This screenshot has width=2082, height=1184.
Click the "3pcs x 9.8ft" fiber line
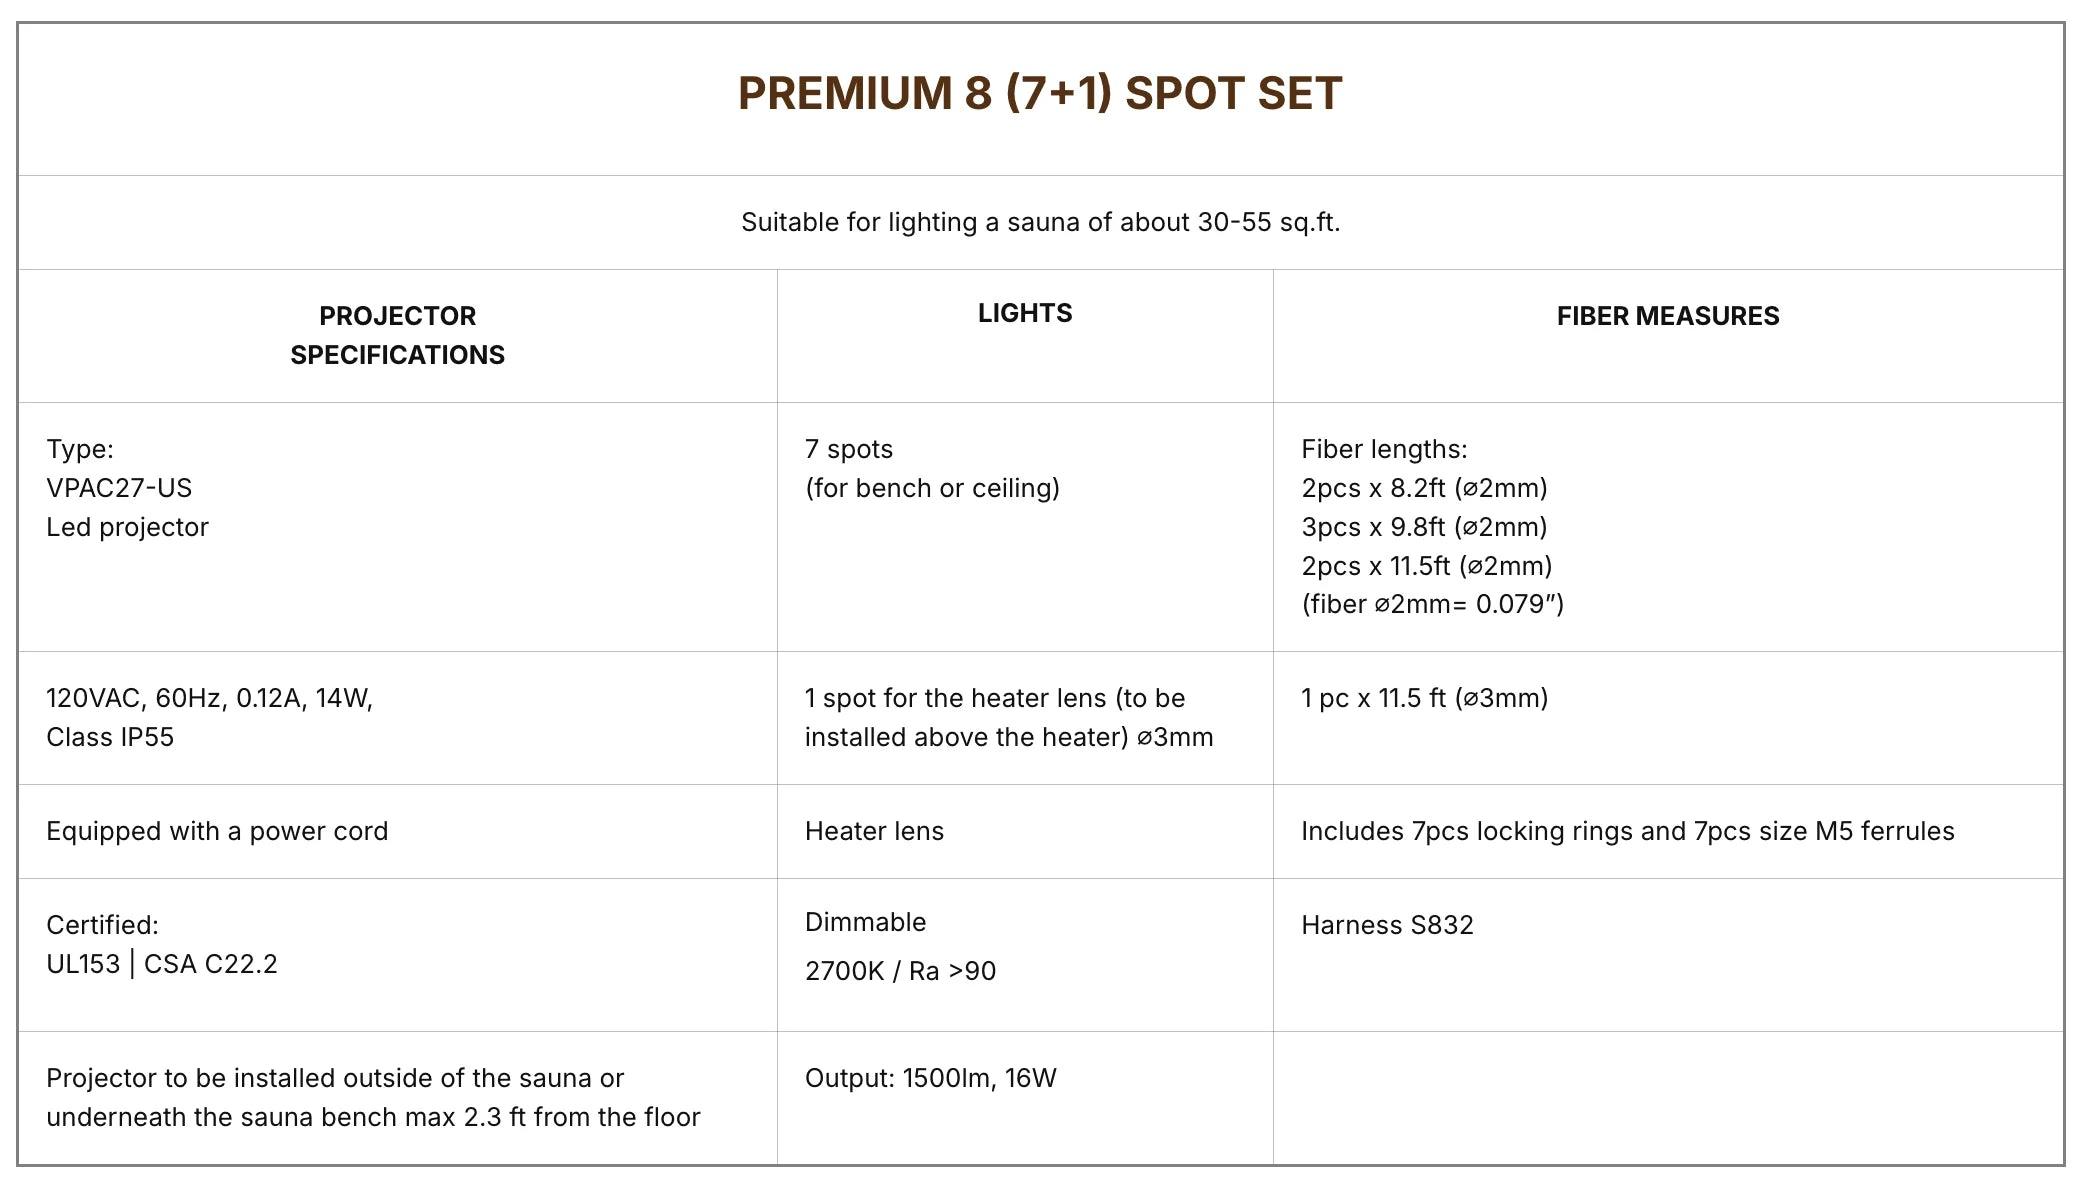[1424, 527]
